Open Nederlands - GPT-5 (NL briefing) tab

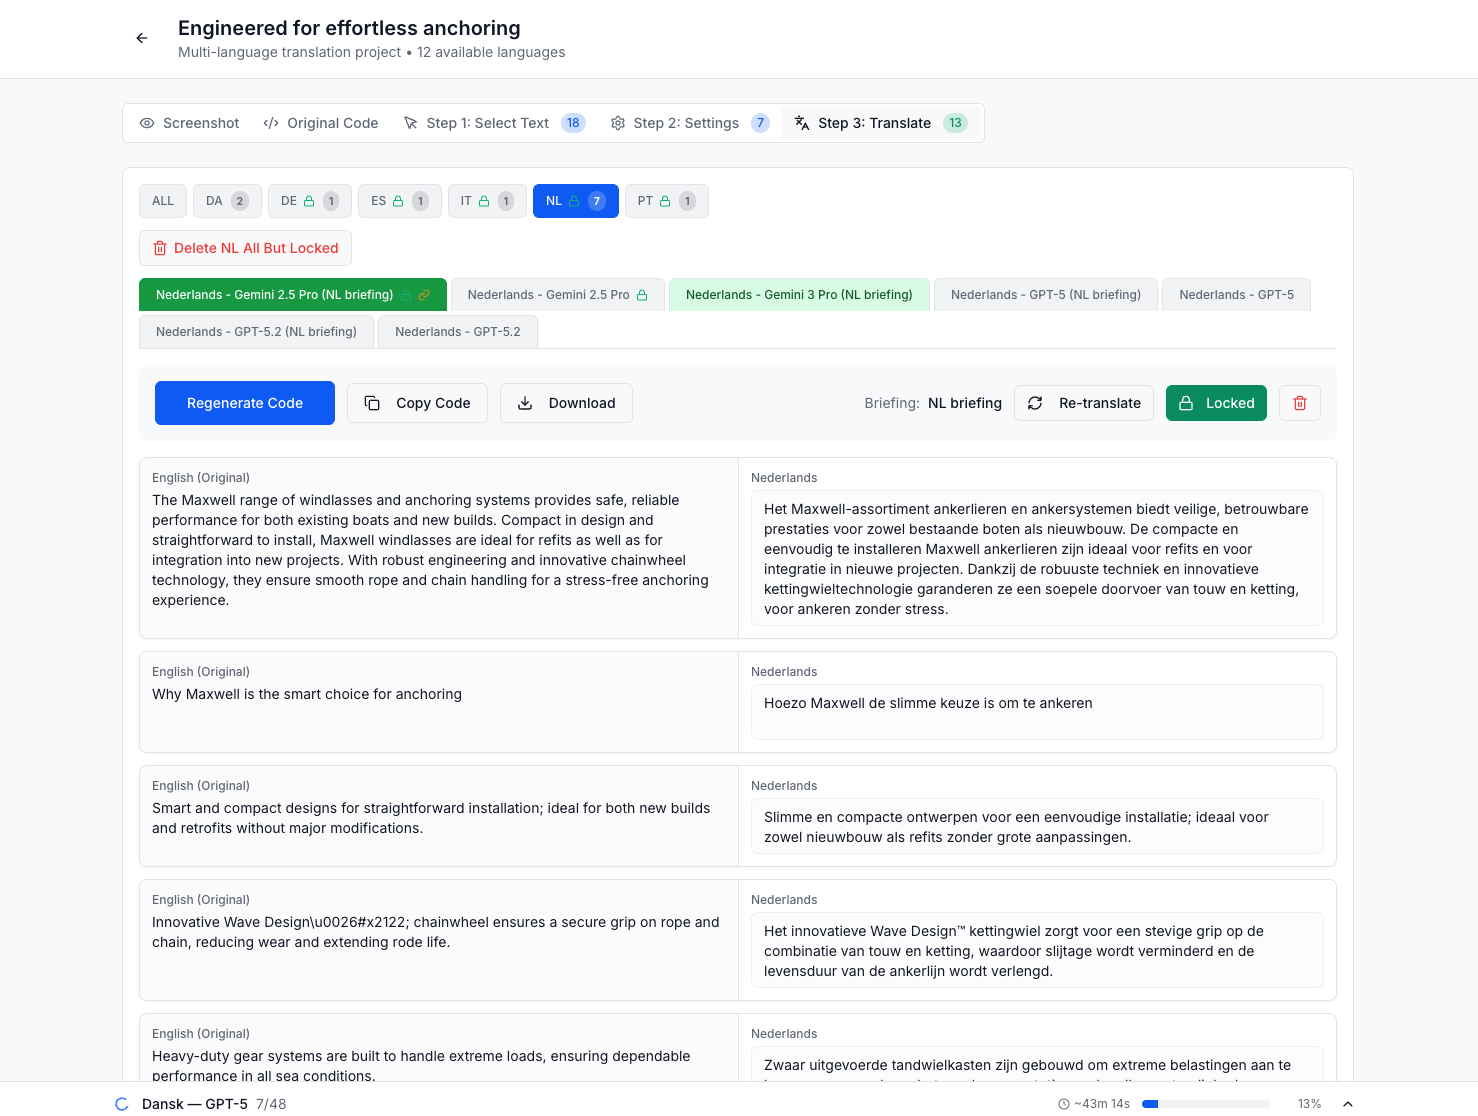click(1046, 295)
